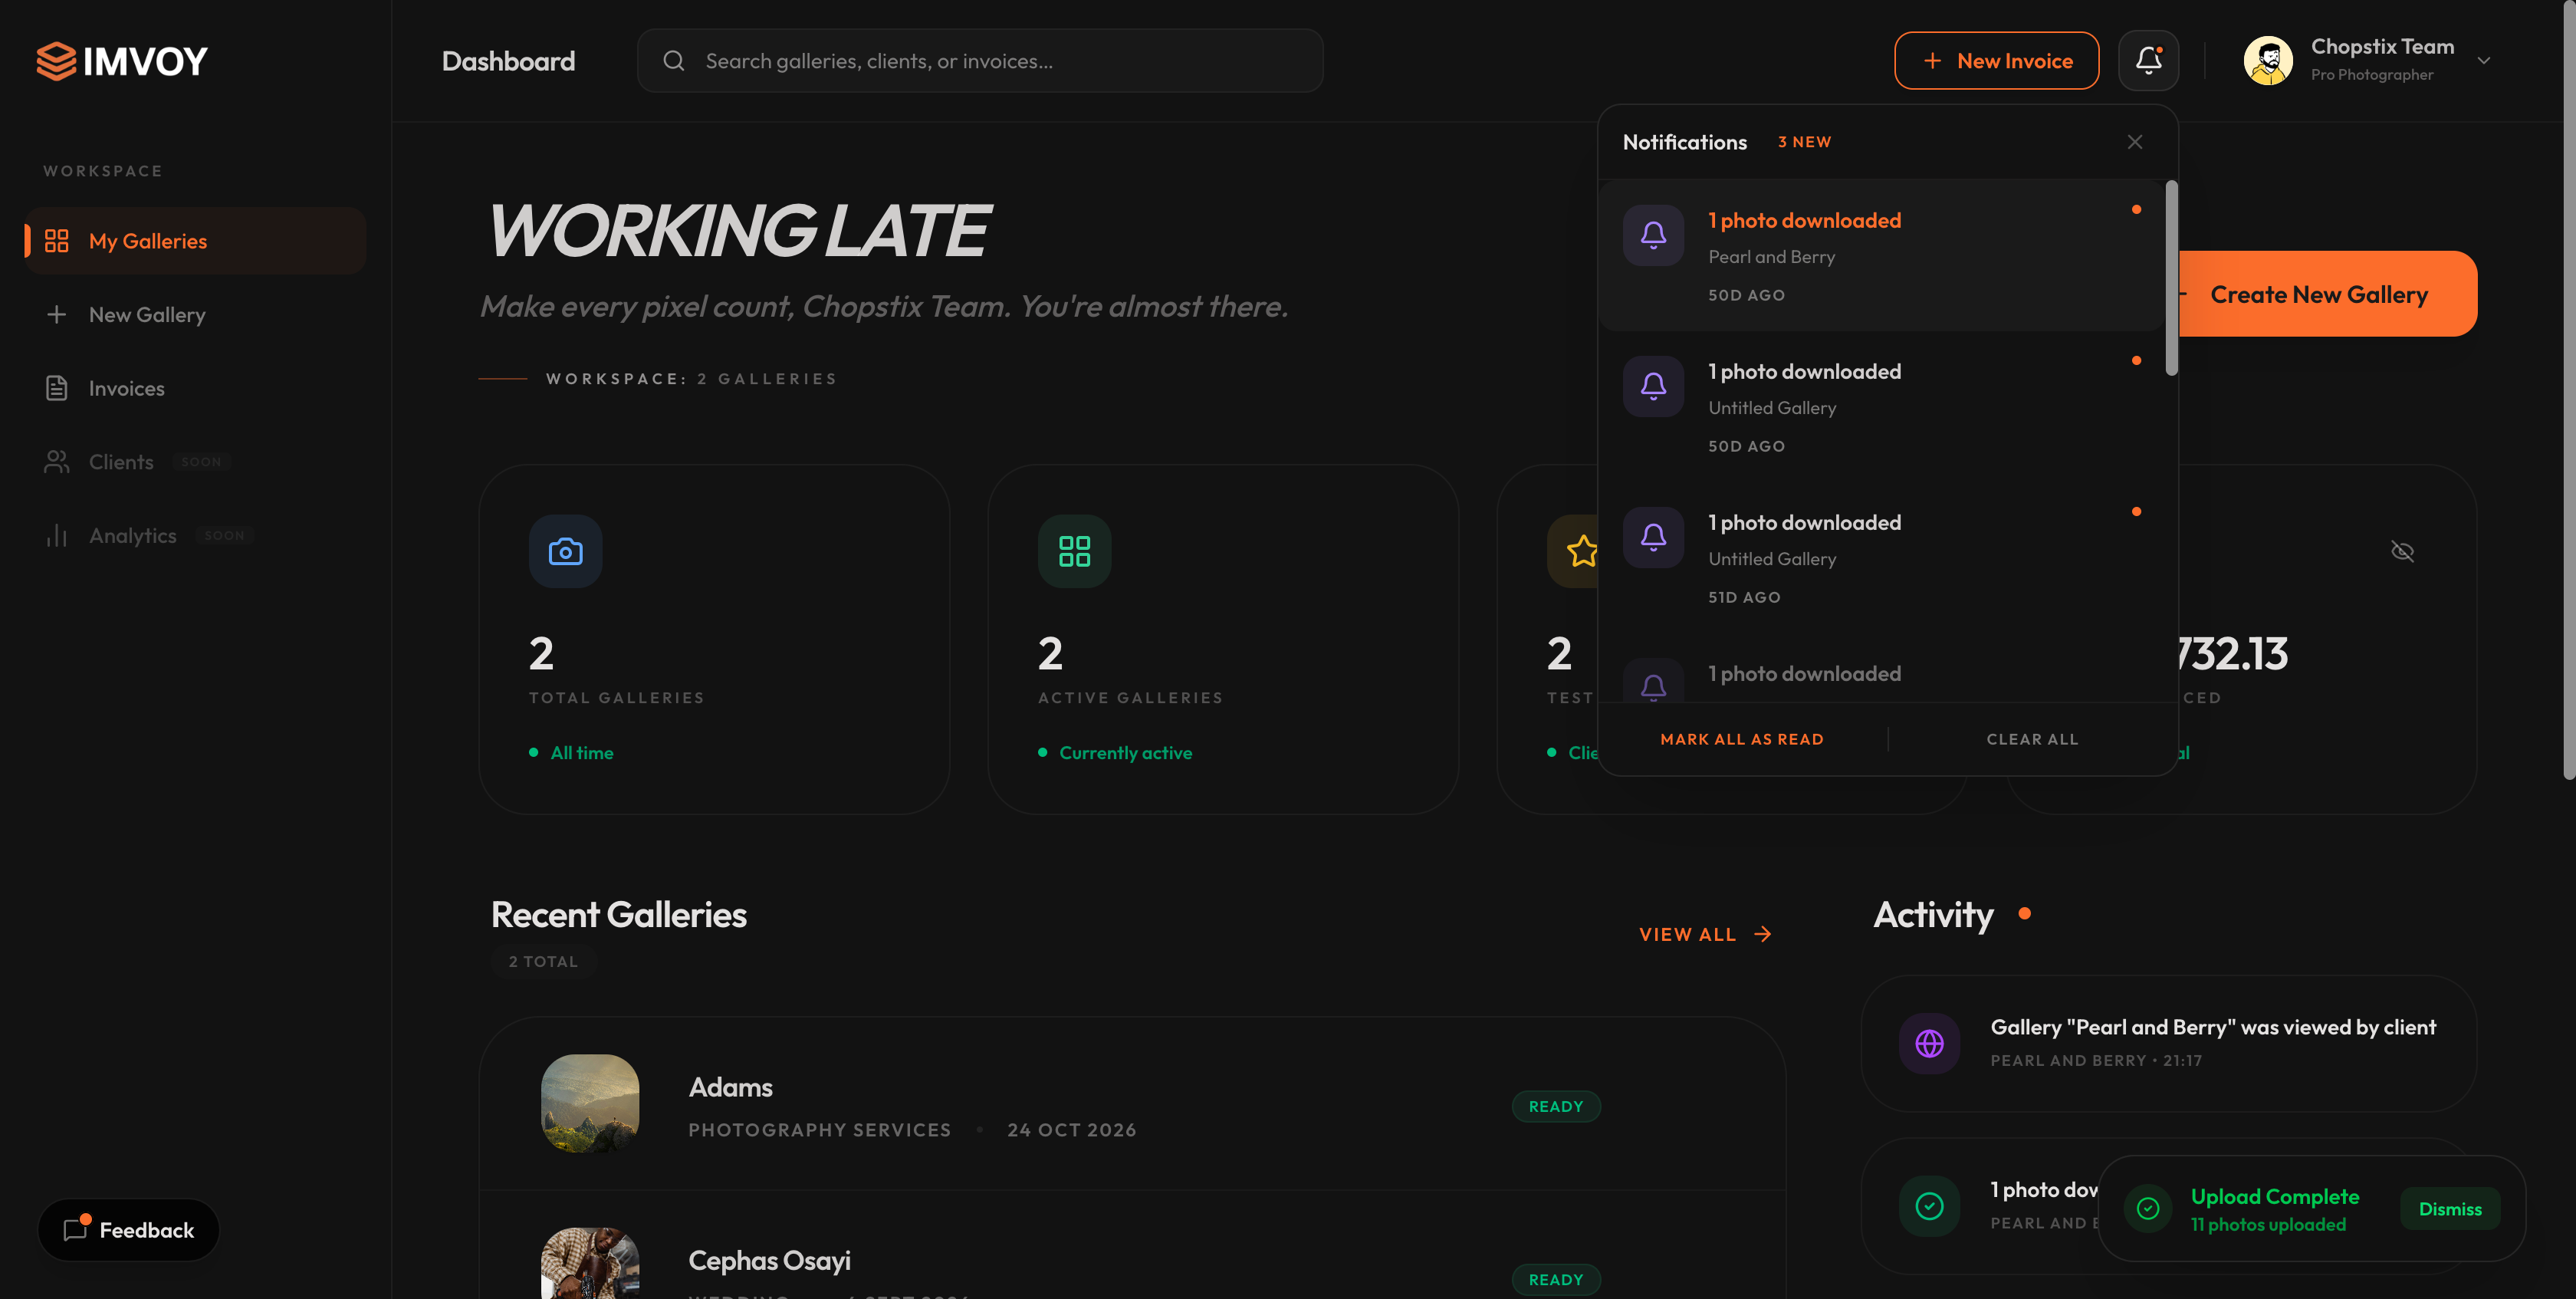The height and width of the screenshot is (1299, 2576).
Task: Click check icon on photo download activity
Action: (1929, 1206)
